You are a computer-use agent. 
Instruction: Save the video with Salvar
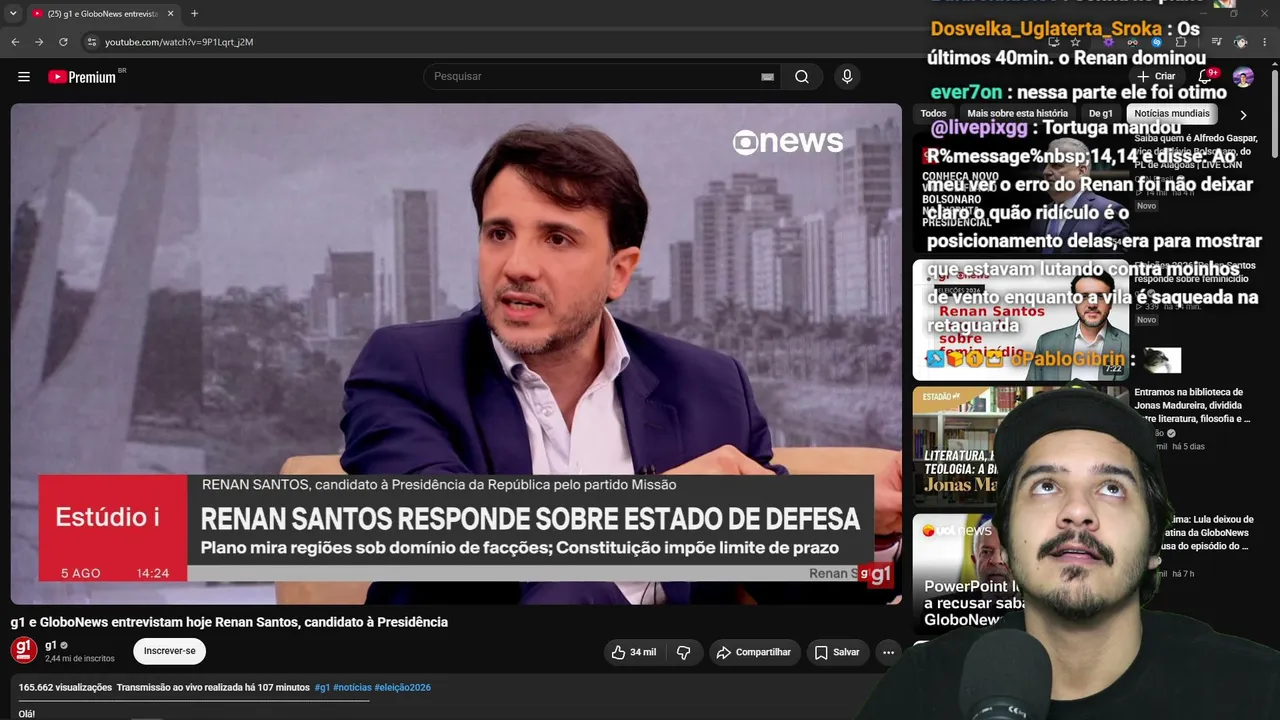[x=836, y=652]
